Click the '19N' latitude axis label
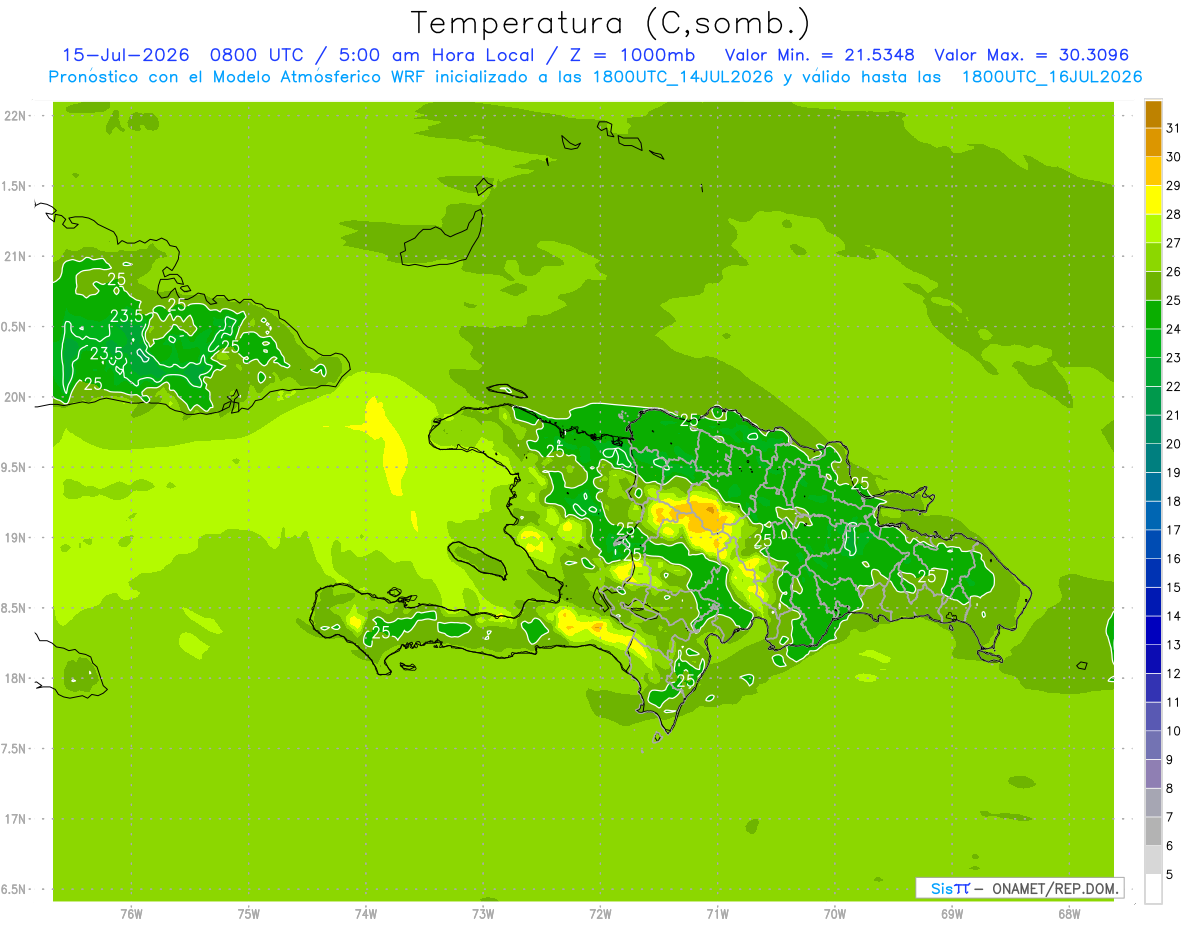 click(x=15, y=537)
